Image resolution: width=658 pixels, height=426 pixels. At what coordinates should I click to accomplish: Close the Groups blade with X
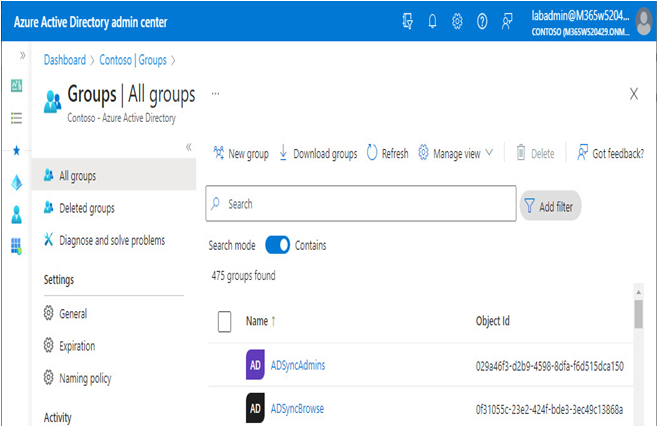634,94
